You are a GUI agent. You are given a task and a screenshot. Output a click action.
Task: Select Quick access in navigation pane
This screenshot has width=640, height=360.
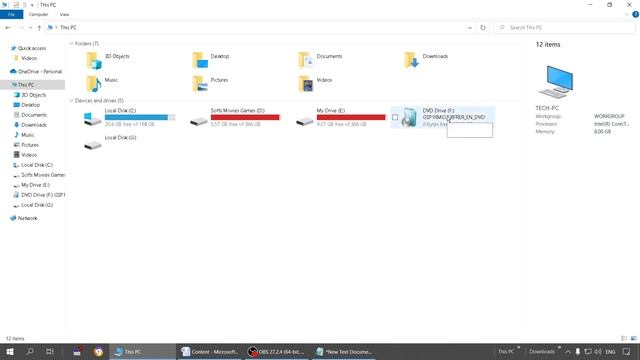pyautogui.click(x=32, y=48)
